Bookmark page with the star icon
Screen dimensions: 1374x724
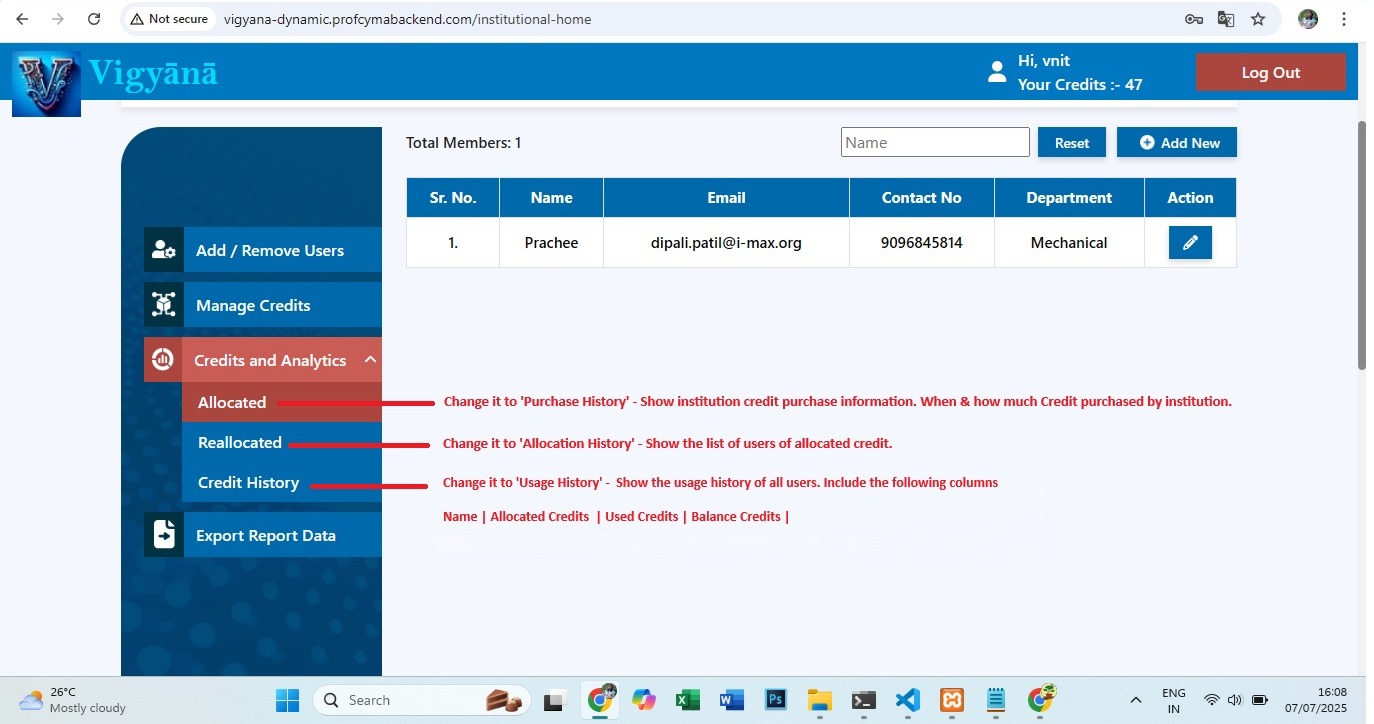1258,19
